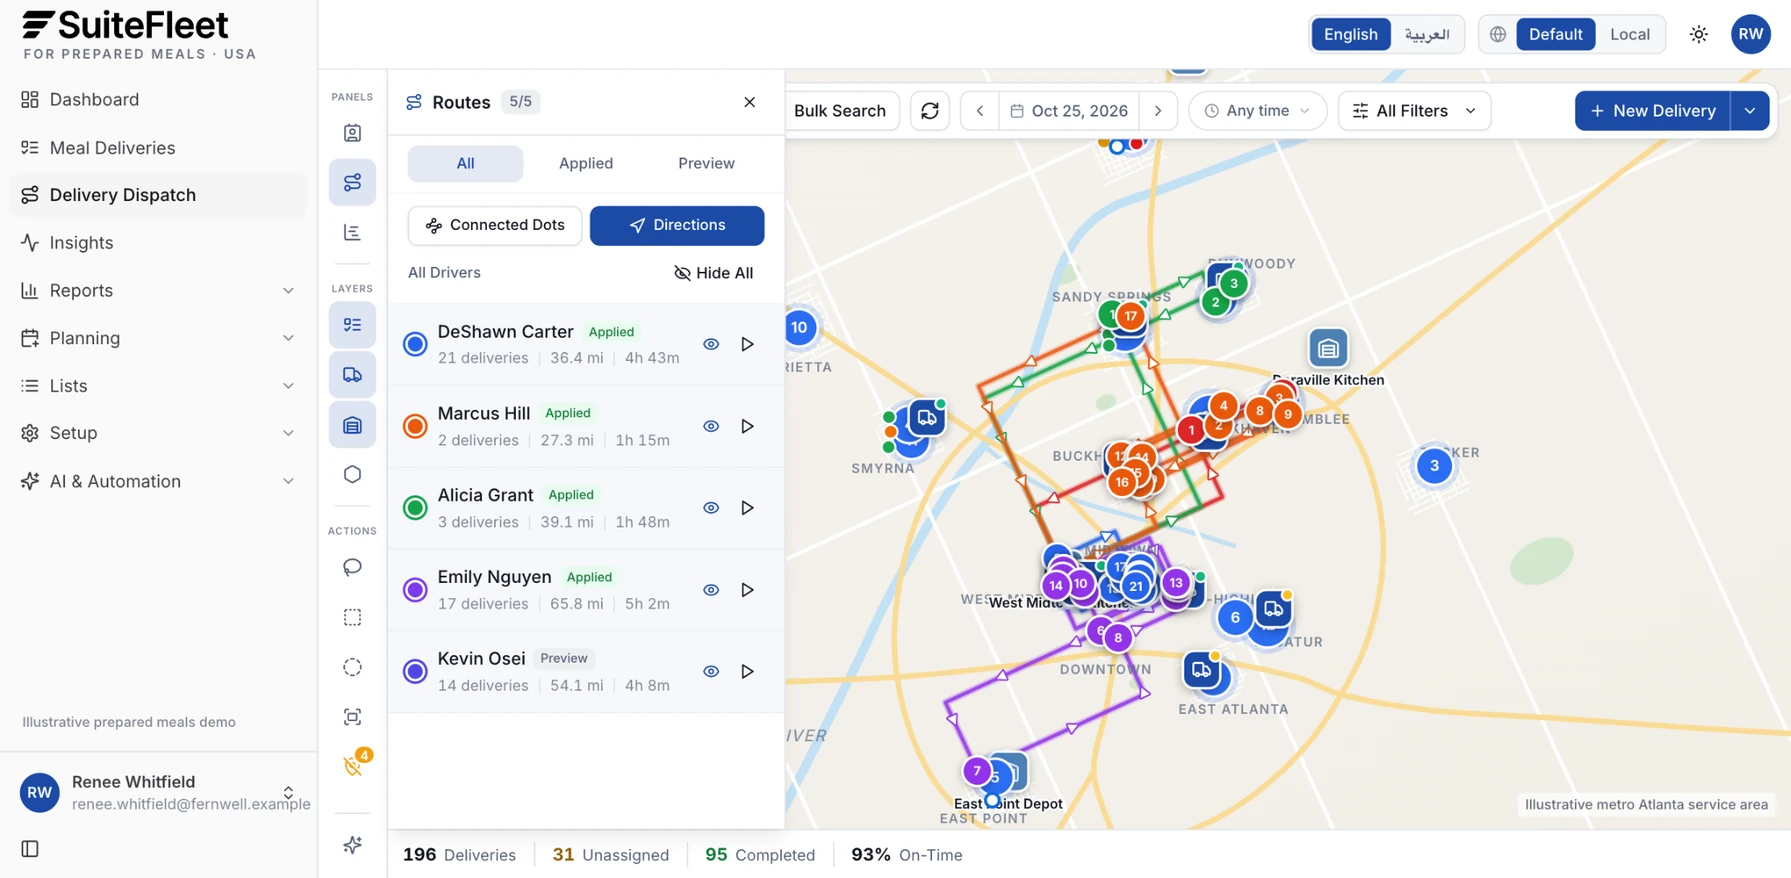Open the chart panel icon under Panels
The image size is (1791, 878).
(352, 232)
